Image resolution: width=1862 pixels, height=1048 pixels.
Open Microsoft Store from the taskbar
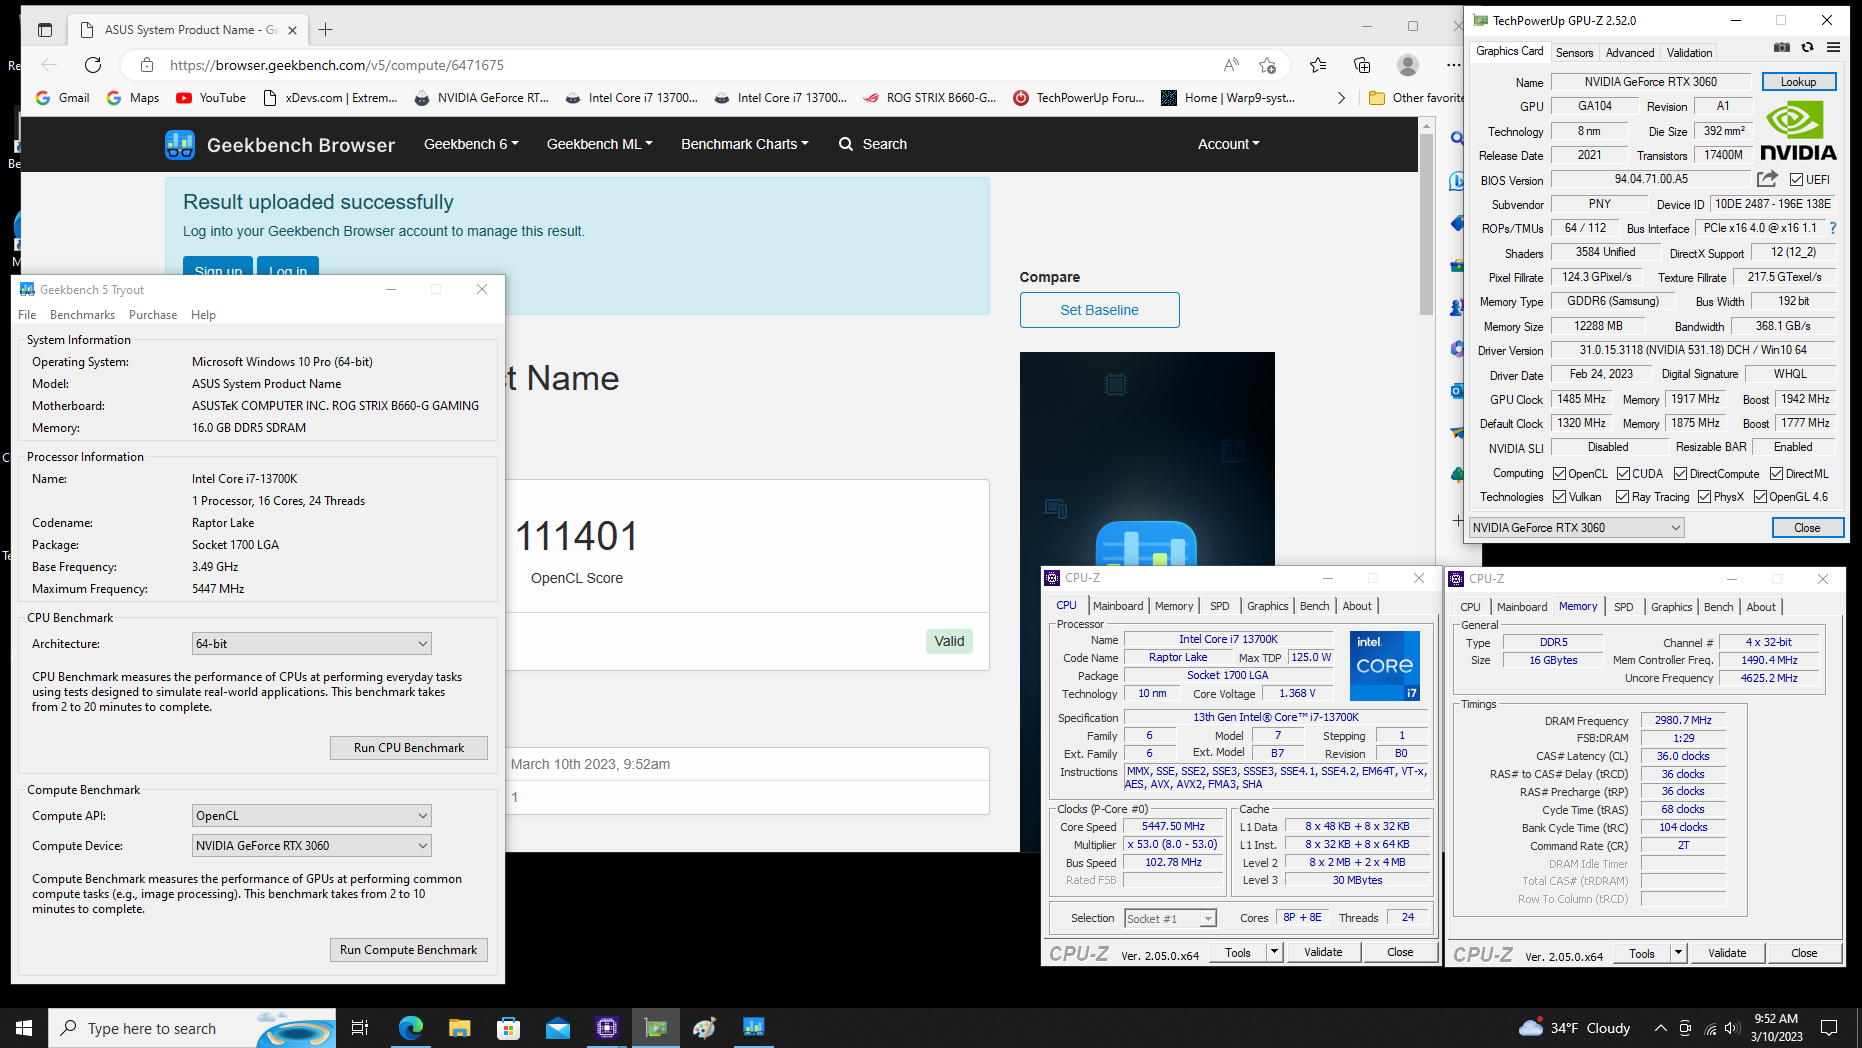click(508, 1027)
